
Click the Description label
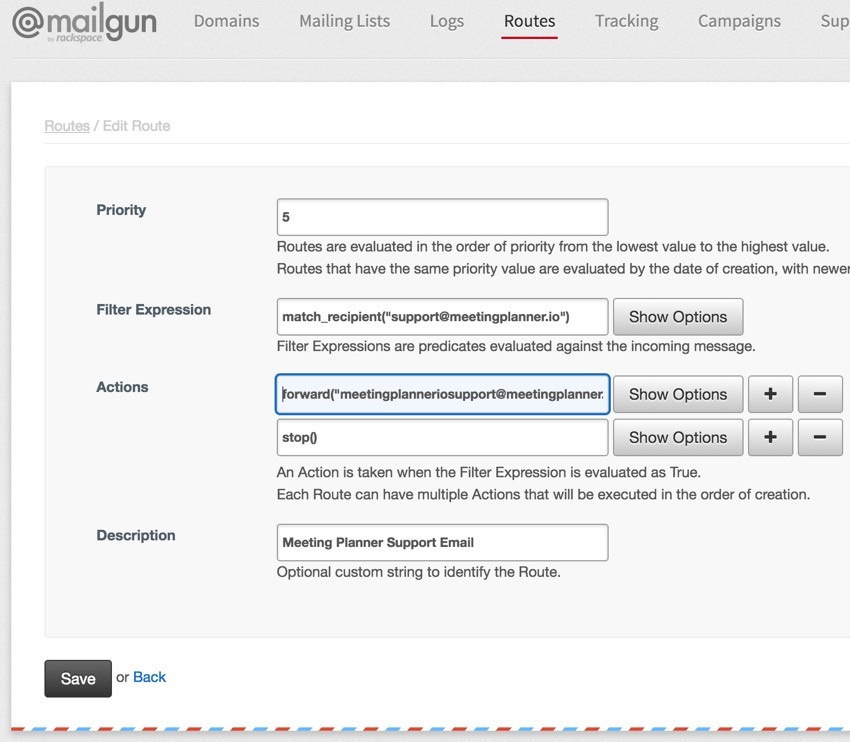coord(136,535)
